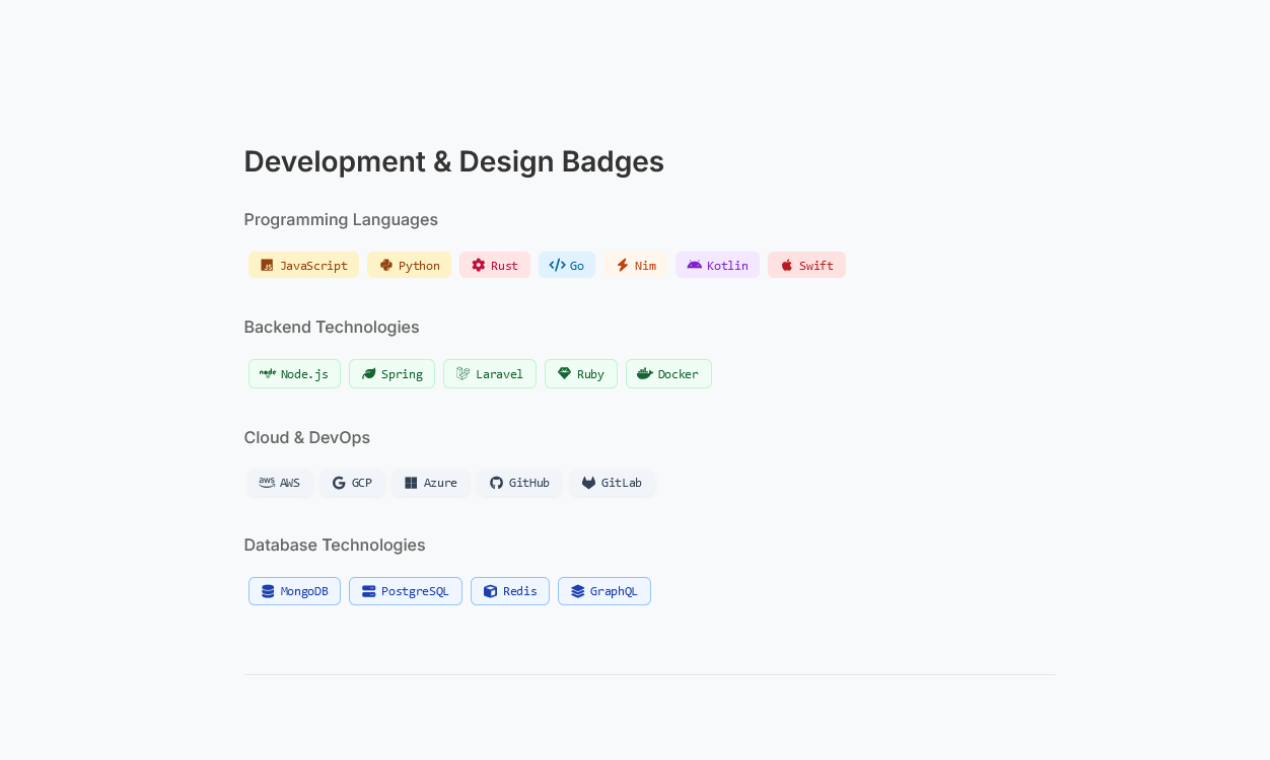1270x760 pixels.
Task: Click the MongoDB database icon
Action: click(x=268, y=591)
